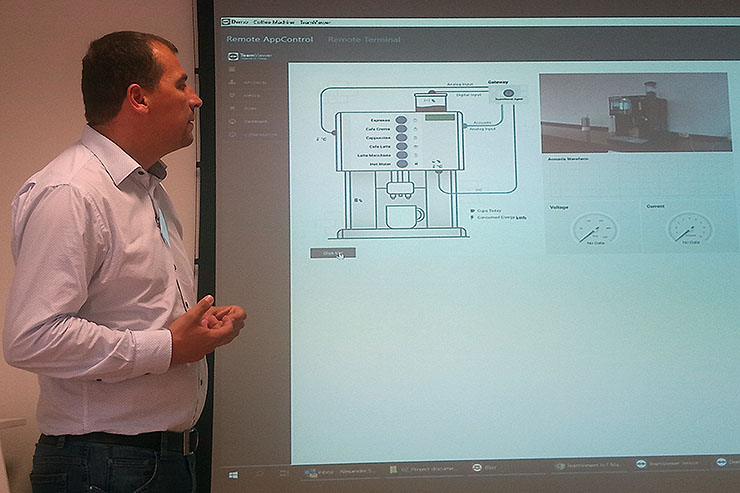Click the Voltage gauge dial

click(x=594, y=228)
